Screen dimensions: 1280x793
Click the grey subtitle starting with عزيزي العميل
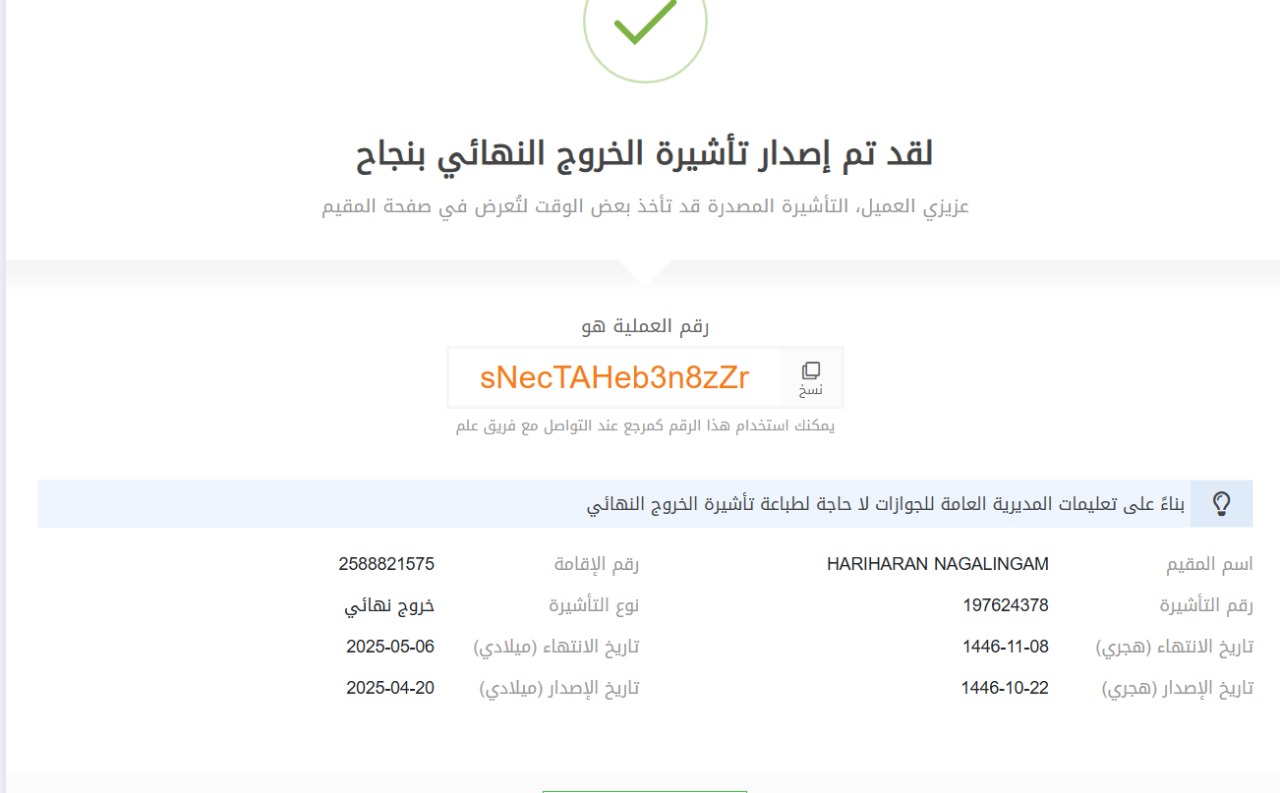[x=645, y=207]
